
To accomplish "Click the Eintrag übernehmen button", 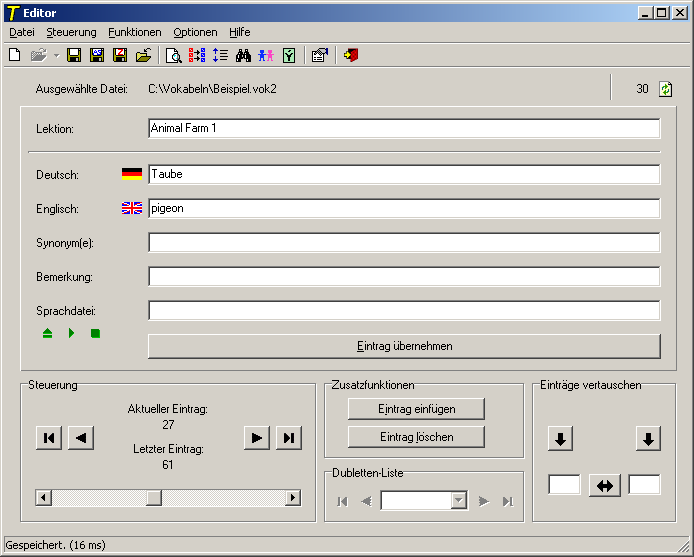I will click(x=404, y=346).
